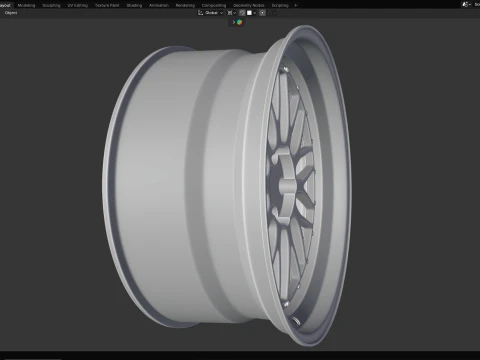Click the snap target increment icon
480x360 pixels.
click(249, 13)
